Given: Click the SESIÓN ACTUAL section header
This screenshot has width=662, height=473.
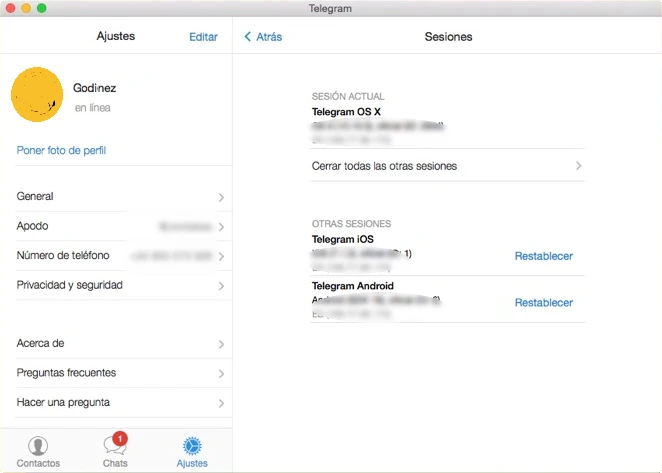Looking at the screenshot, I should tap(348, 96).
